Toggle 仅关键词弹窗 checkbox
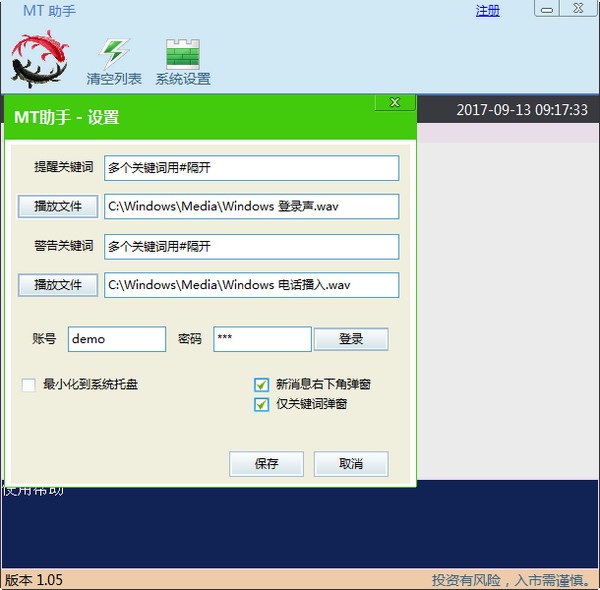 pos(262,404)
